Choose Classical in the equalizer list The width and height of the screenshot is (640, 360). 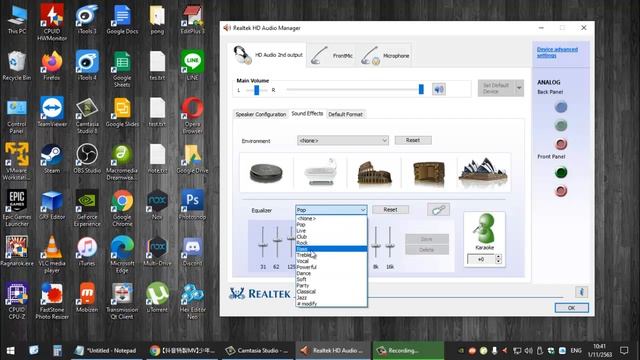(331, 291)
